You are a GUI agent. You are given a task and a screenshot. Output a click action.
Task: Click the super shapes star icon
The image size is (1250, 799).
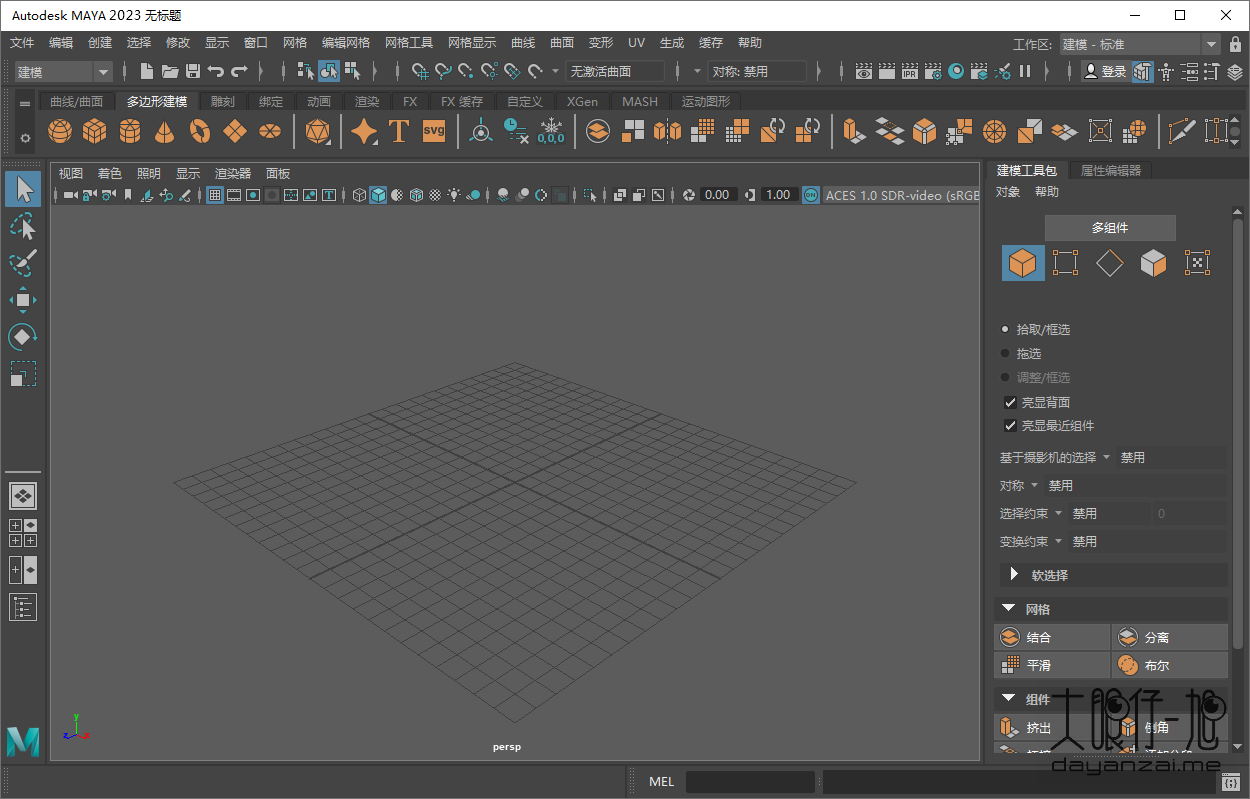click(364, 131)
